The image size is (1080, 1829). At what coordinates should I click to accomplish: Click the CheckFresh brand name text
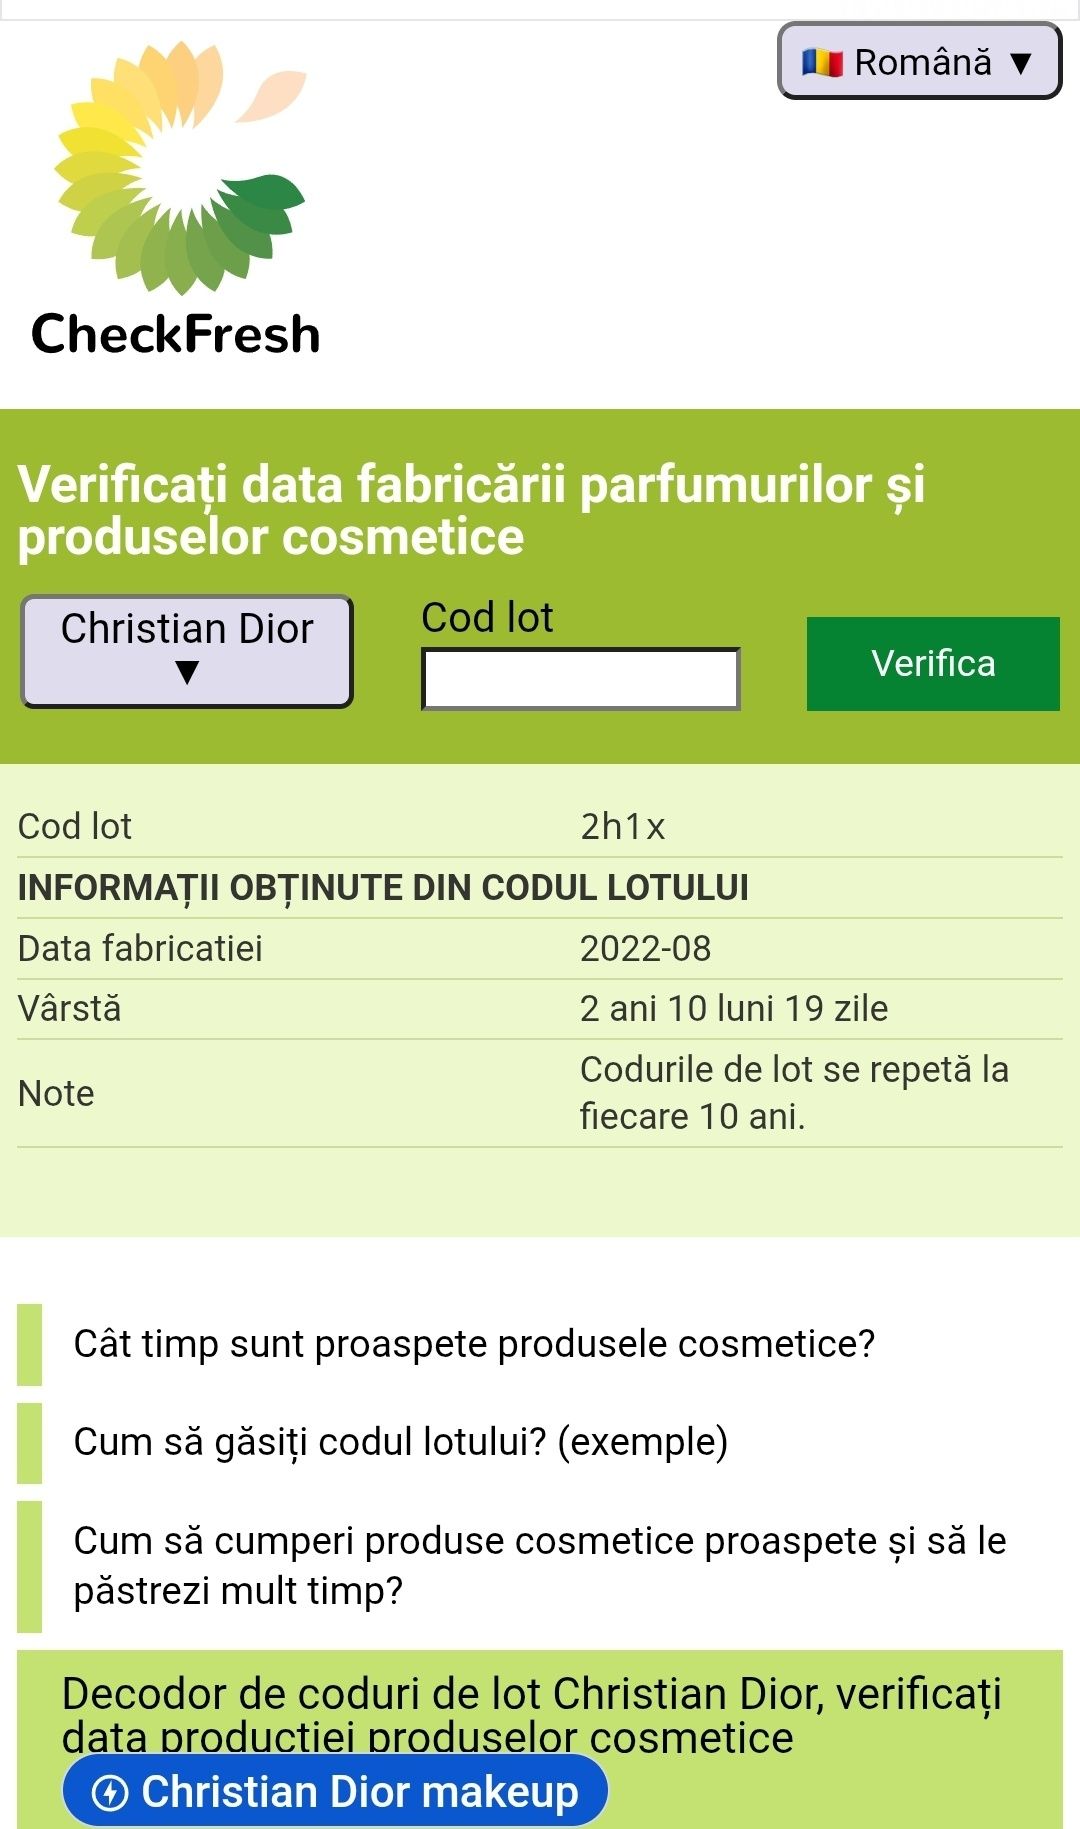pos(176,334)
